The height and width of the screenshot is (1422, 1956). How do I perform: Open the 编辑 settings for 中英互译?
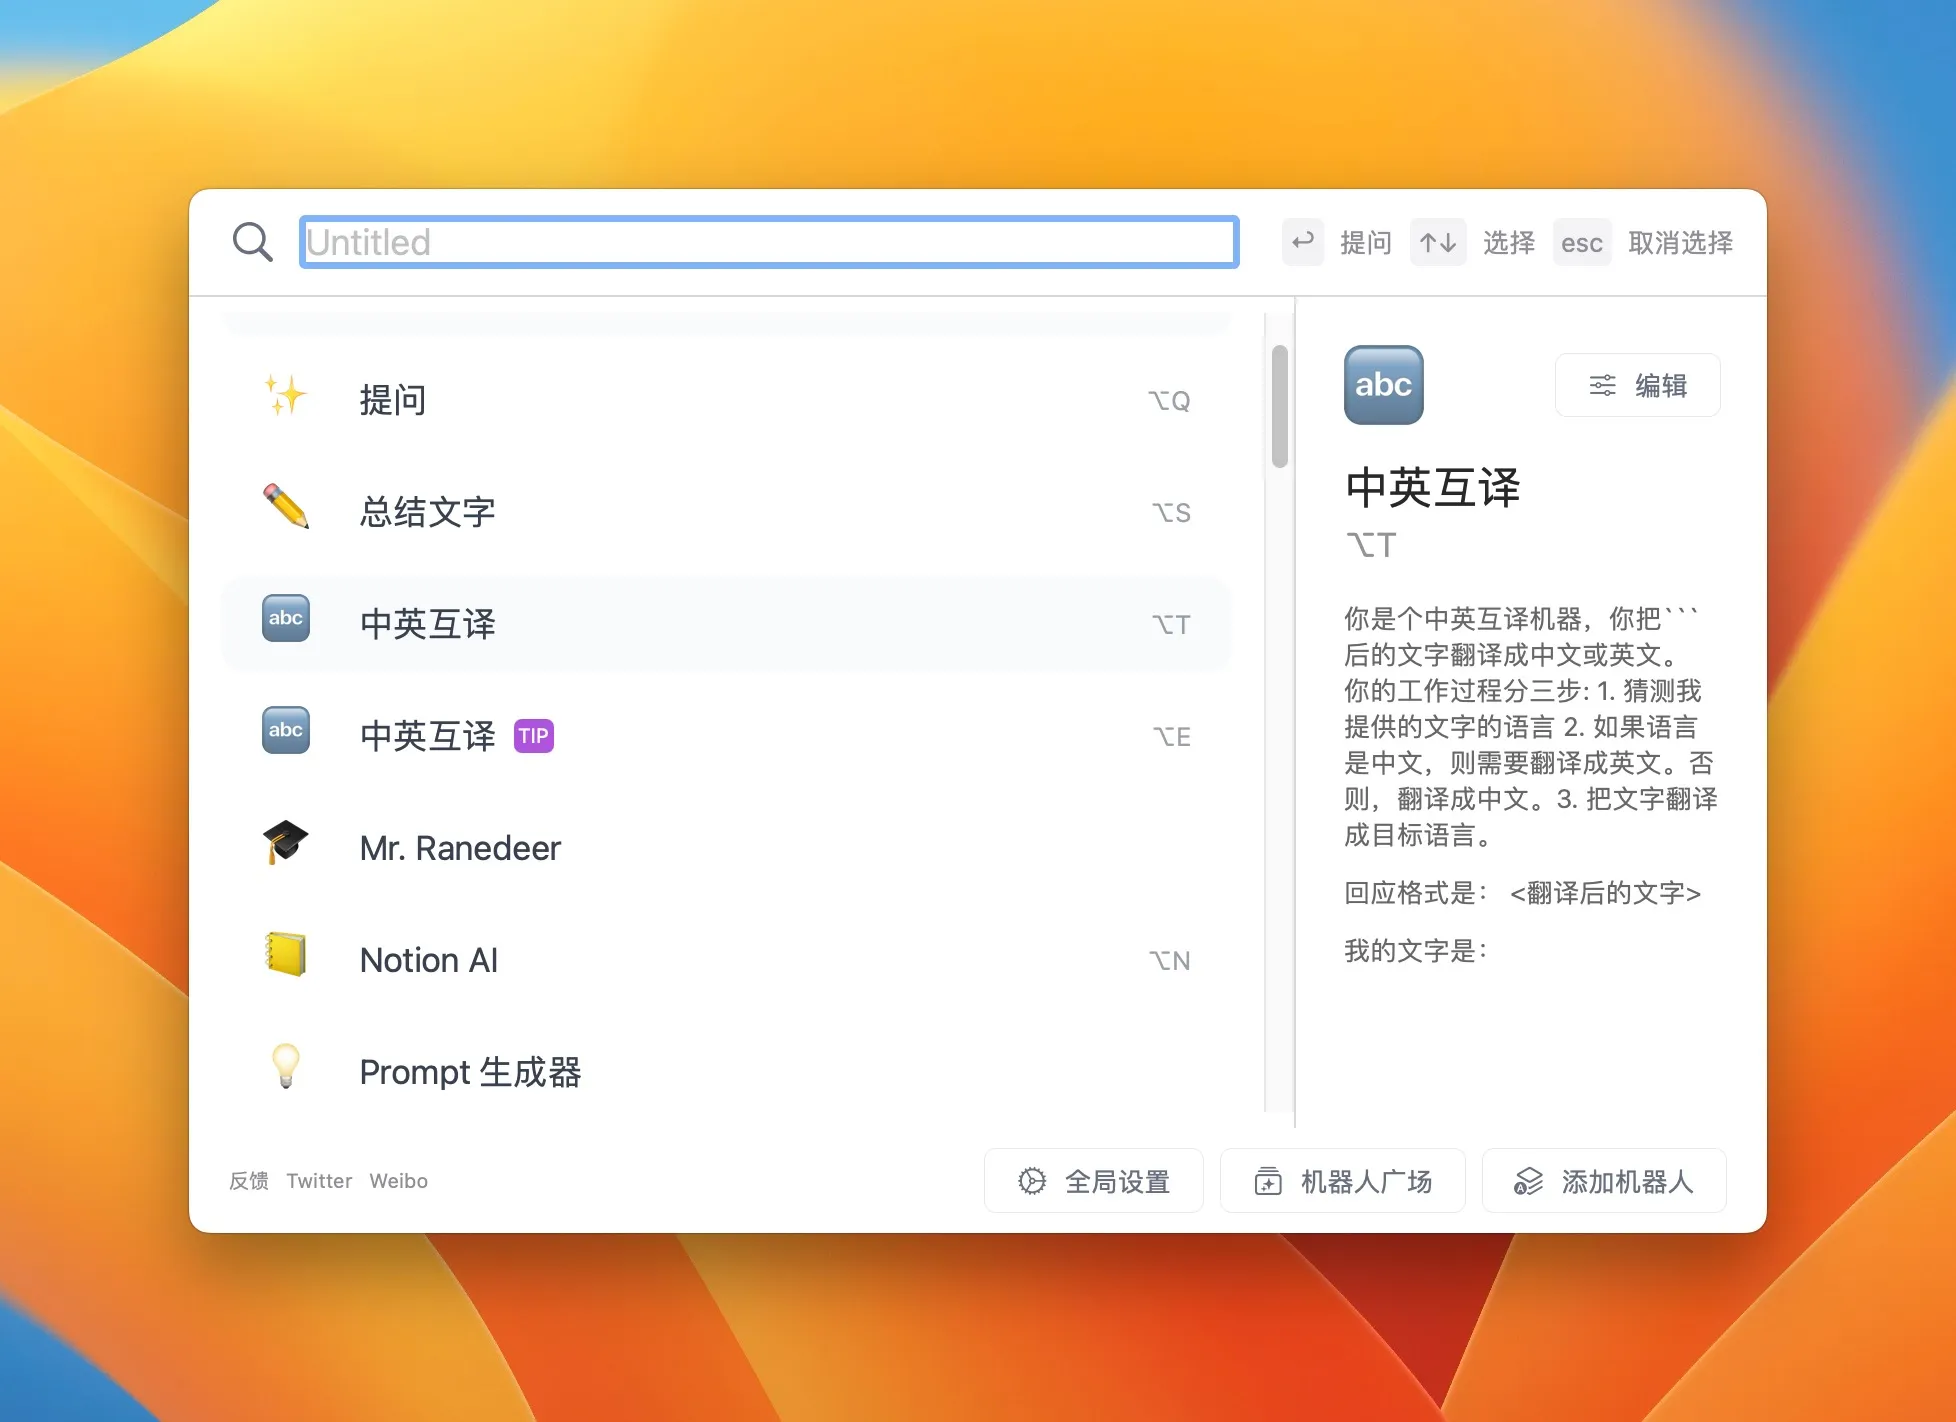coord(1637,385)
